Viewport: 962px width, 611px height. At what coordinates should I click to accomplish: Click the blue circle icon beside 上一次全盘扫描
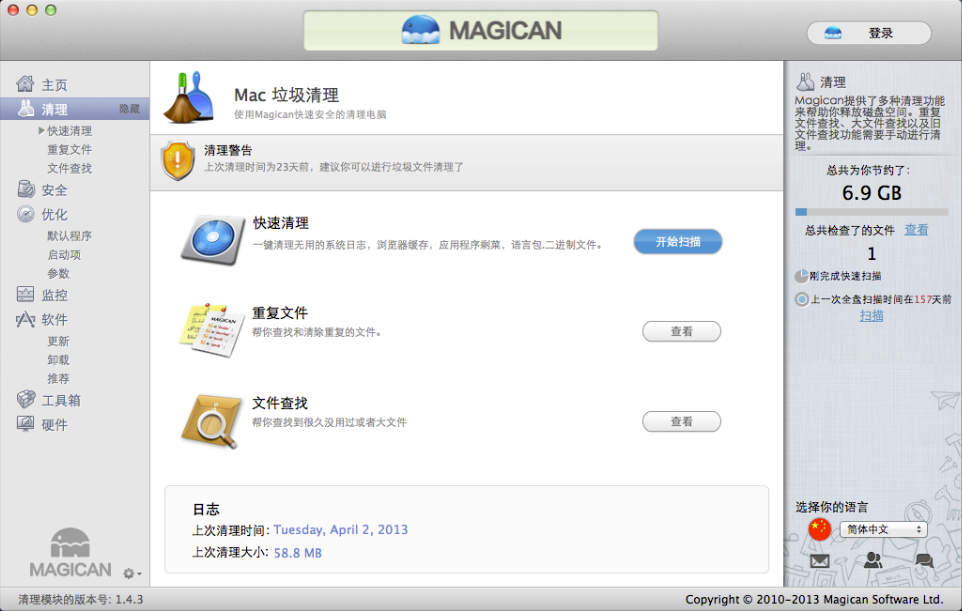tap(802, 299)
